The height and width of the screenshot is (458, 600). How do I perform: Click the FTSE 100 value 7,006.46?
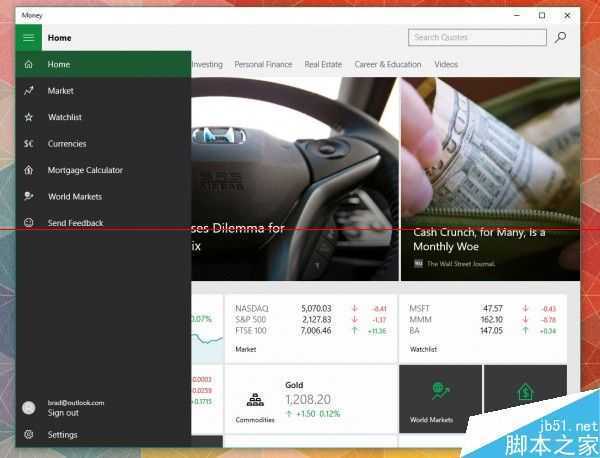pos(316,331)
